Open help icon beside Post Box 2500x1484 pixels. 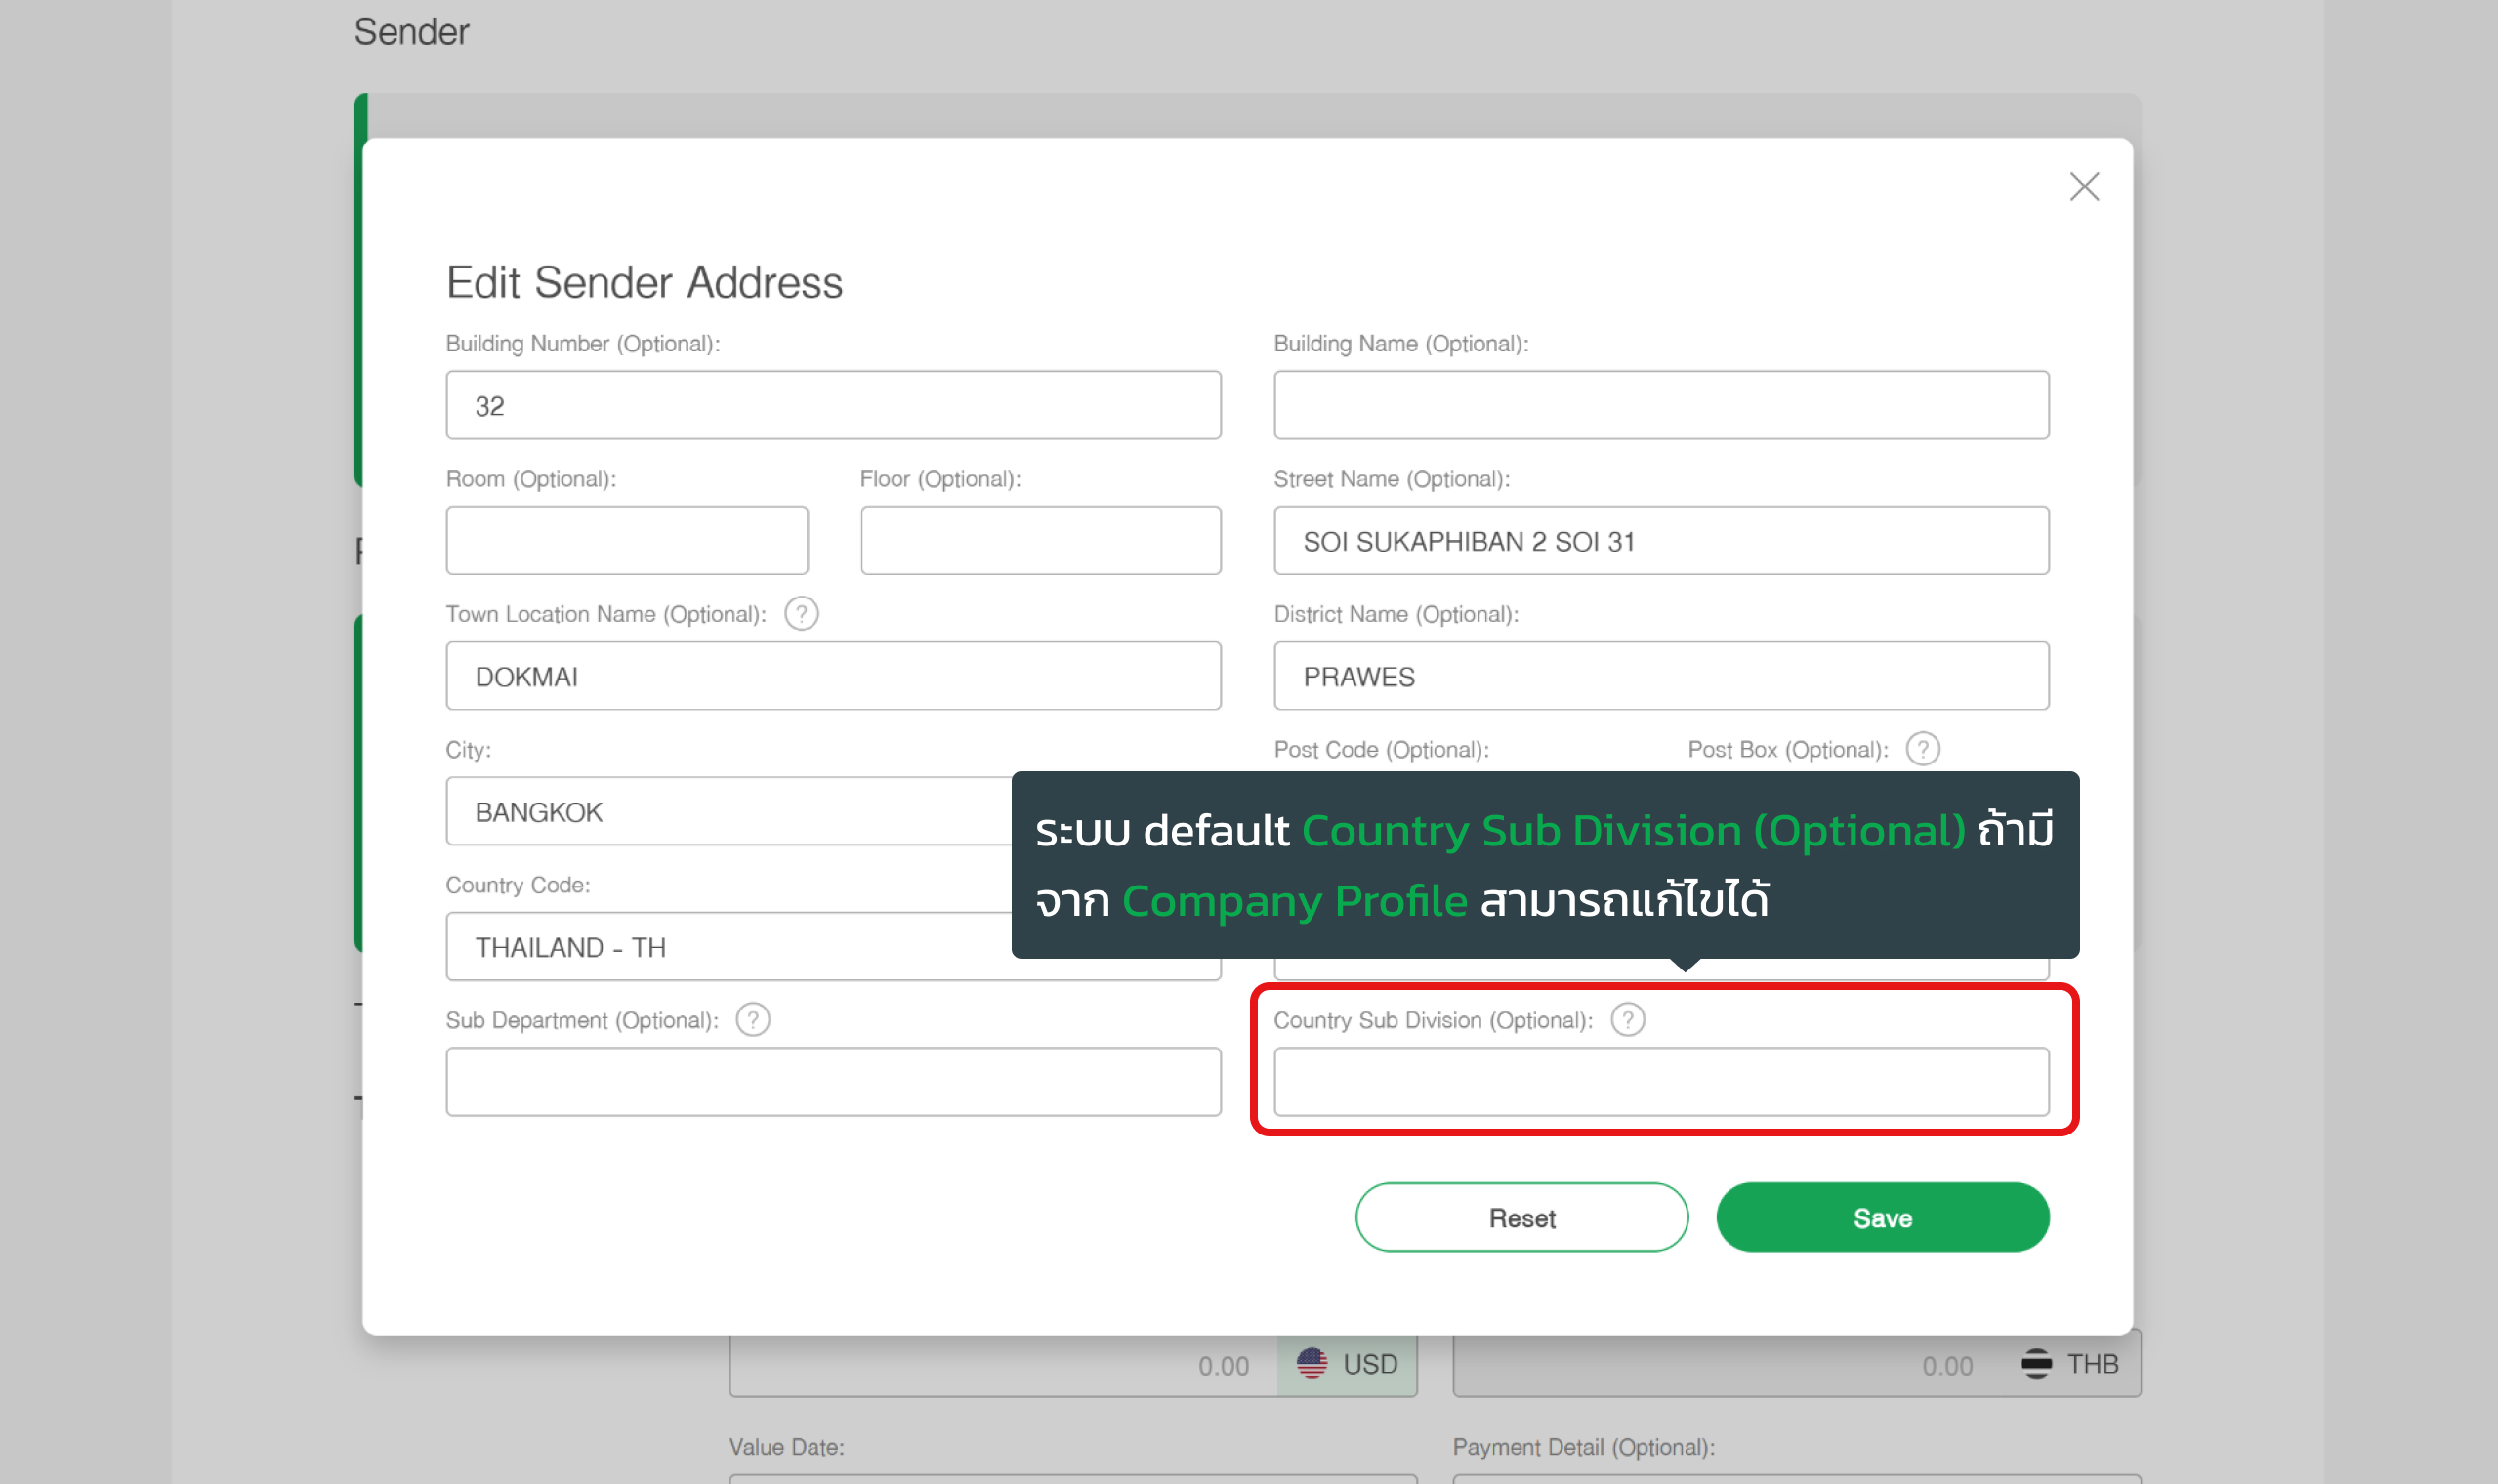1924,749
